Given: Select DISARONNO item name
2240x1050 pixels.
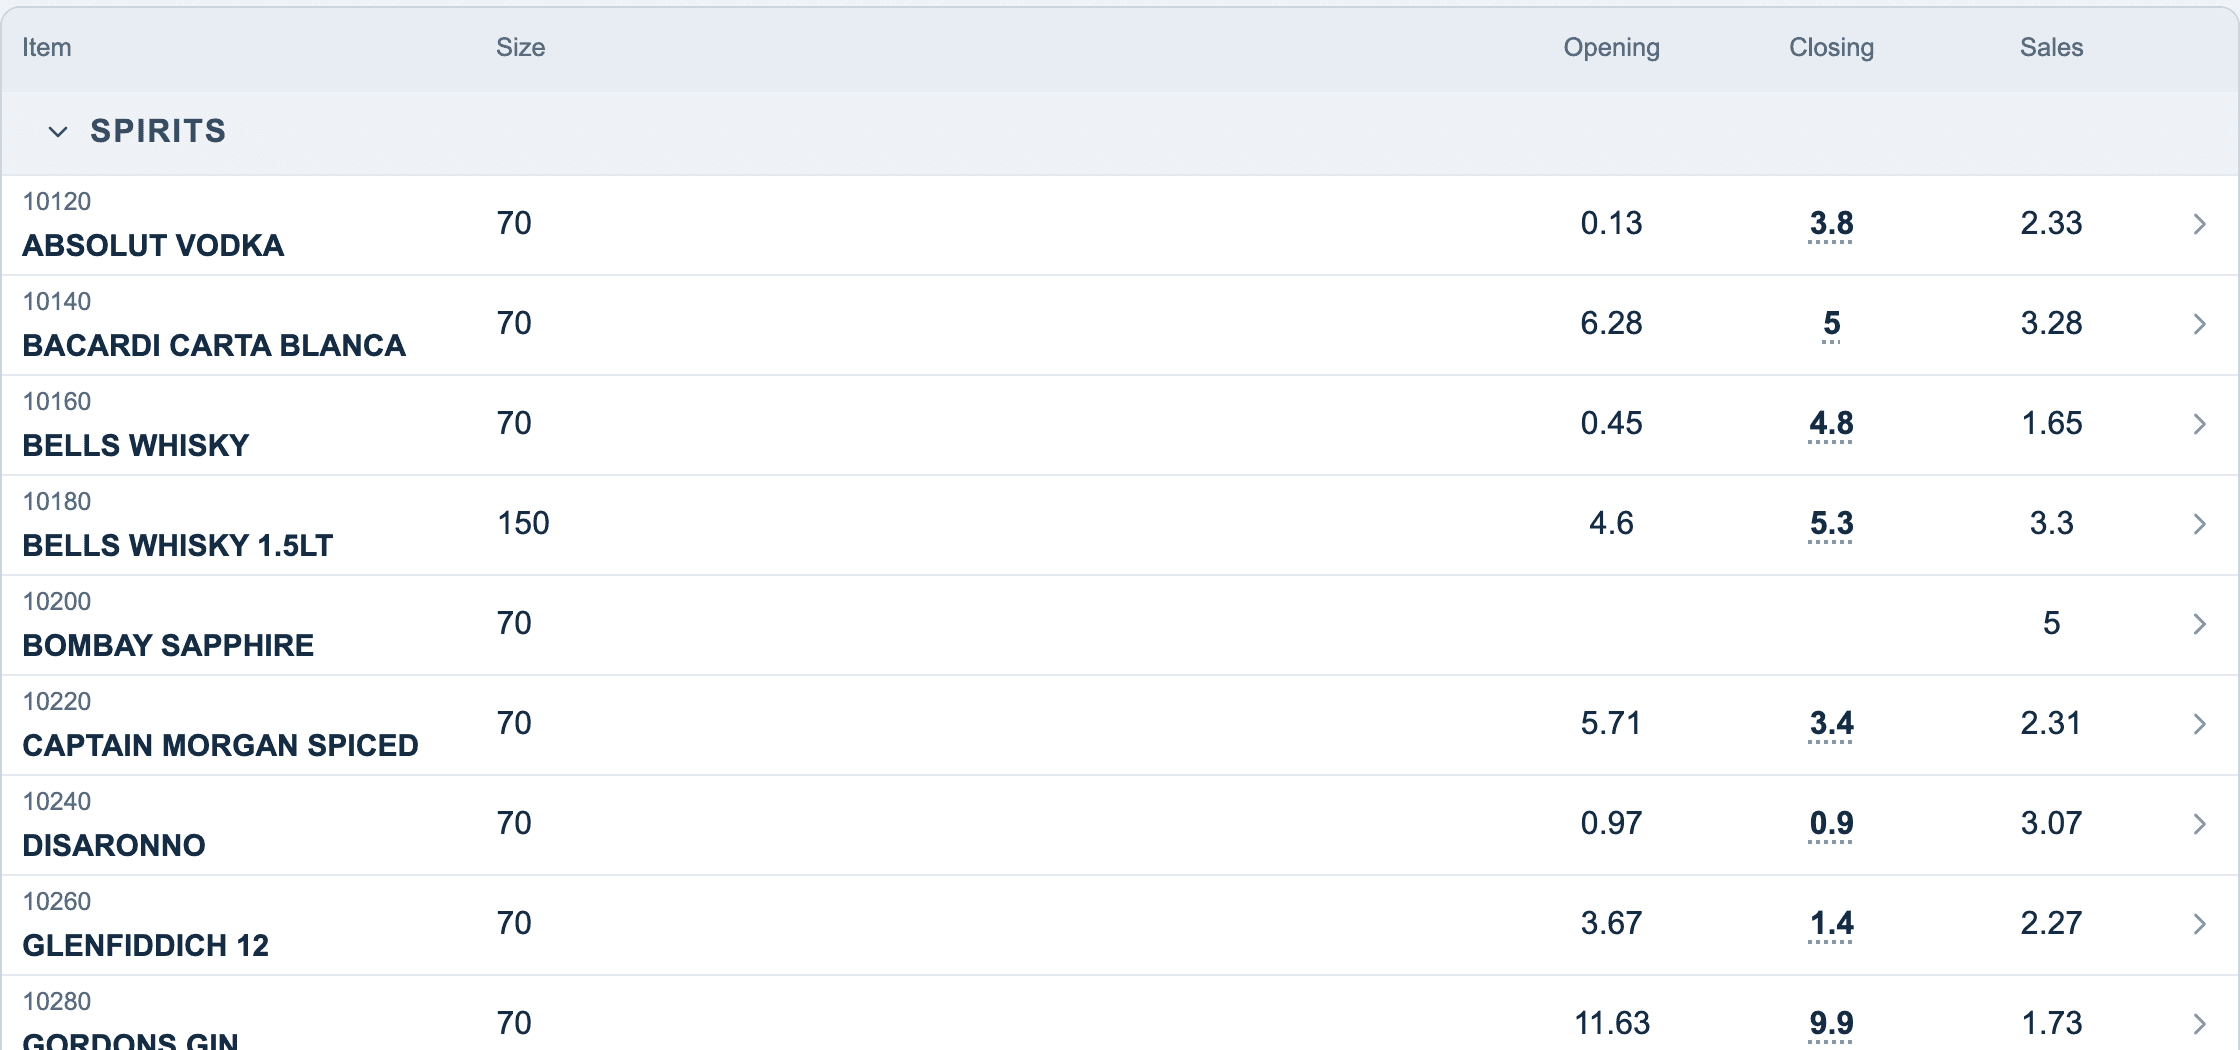Looking at the screenshot, I should (114, 845).
